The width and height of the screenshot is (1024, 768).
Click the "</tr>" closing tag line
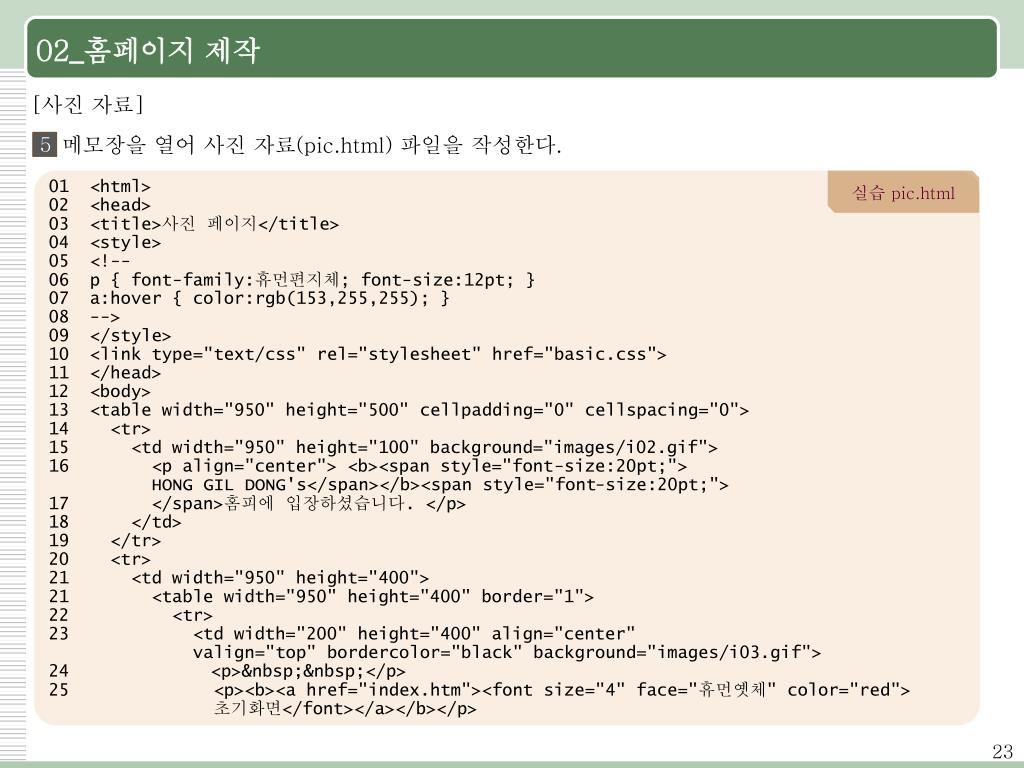(136, 541)
